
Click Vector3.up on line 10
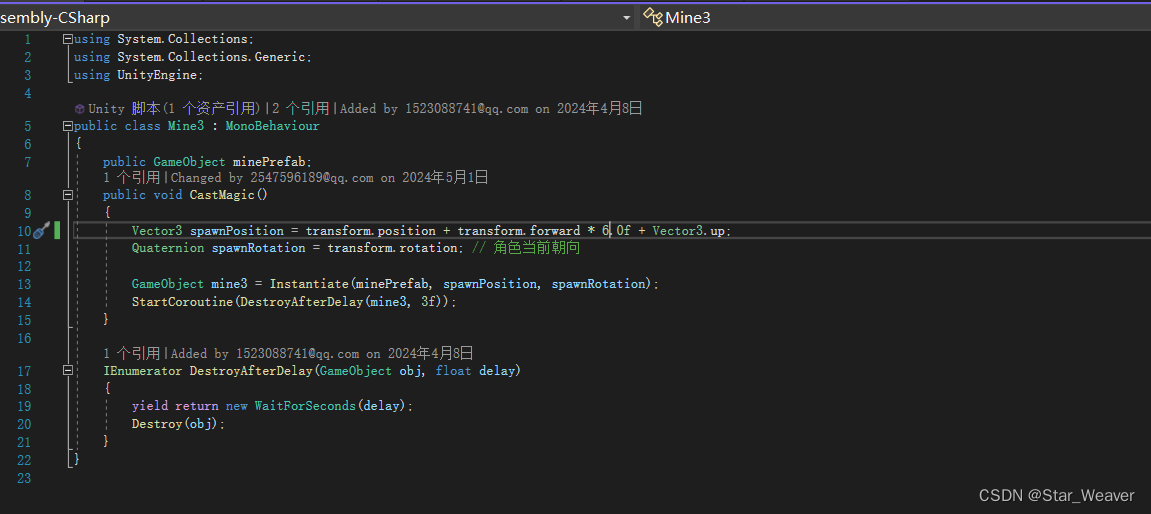click(689, 231)
